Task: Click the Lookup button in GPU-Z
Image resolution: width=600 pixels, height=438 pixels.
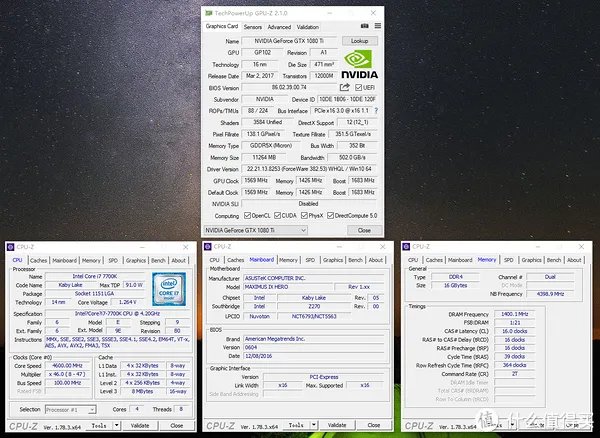Action: click(360, 41)
